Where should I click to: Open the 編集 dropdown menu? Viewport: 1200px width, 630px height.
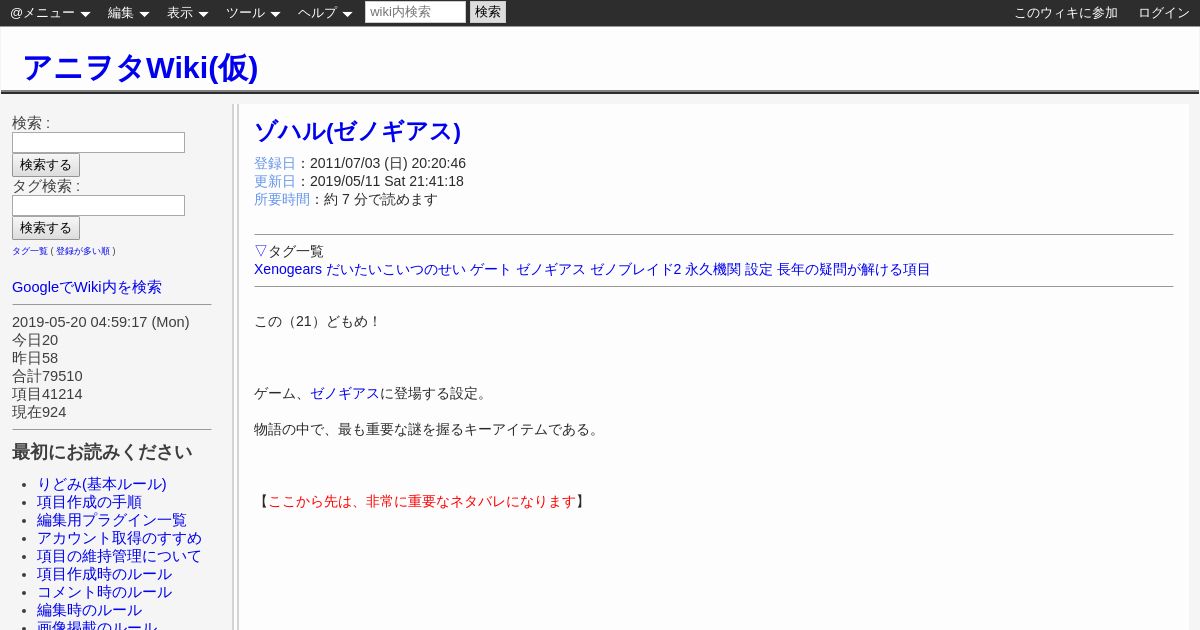[128, 13]
